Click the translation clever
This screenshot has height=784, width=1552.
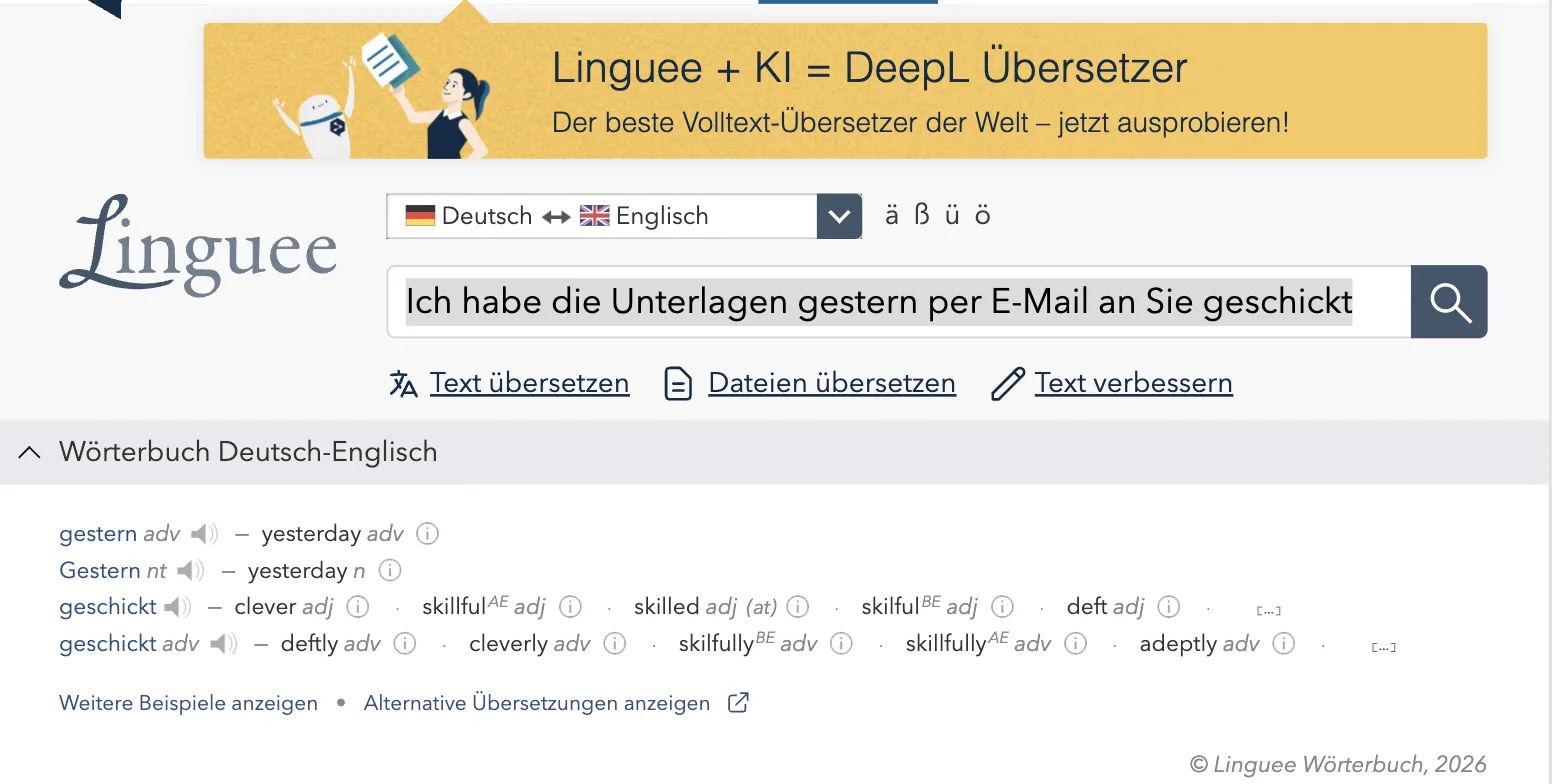coord(265,607)
